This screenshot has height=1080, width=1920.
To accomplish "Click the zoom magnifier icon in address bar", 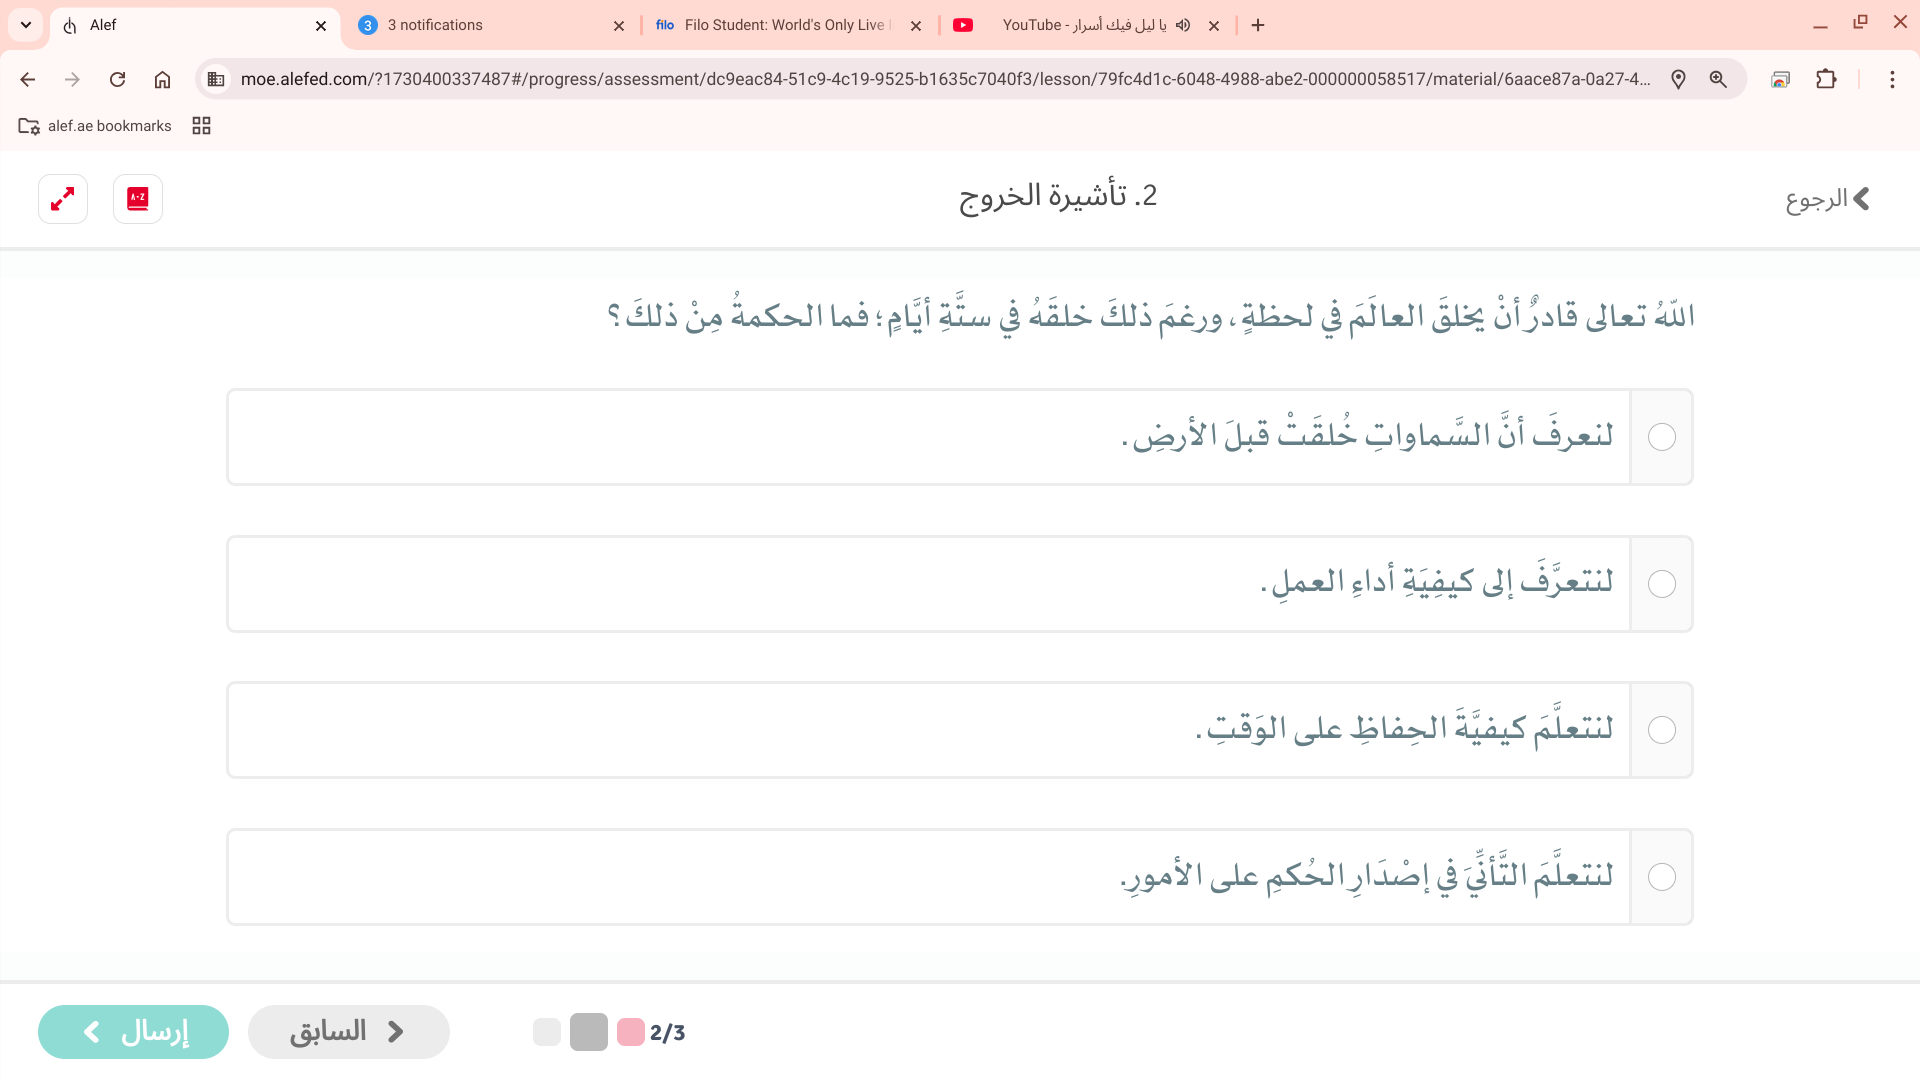I will (1718, 80).
